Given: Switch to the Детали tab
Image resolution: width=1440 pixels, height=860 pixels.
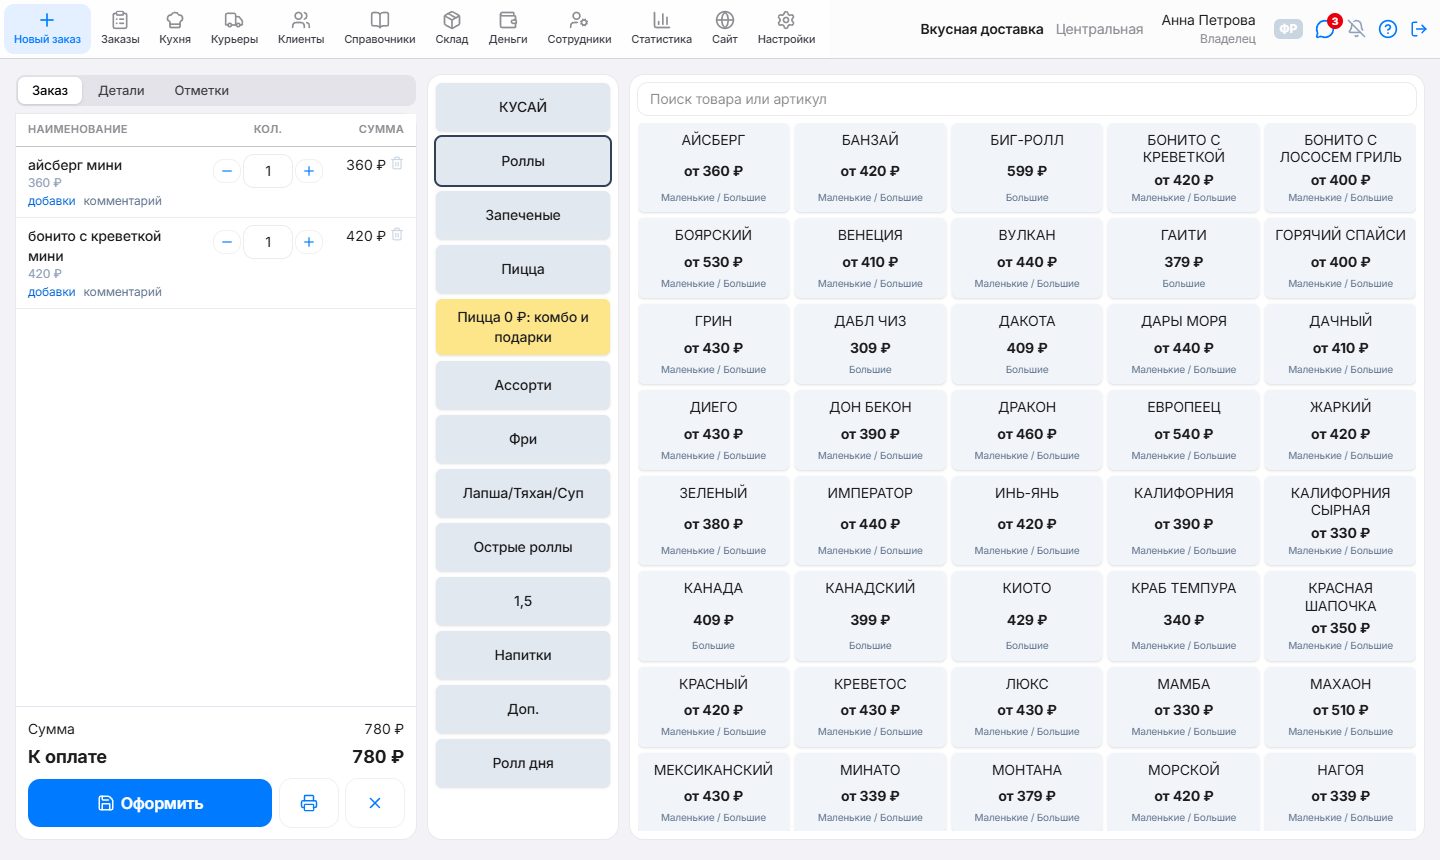Looking at the screenshot, I should [121, 90].
